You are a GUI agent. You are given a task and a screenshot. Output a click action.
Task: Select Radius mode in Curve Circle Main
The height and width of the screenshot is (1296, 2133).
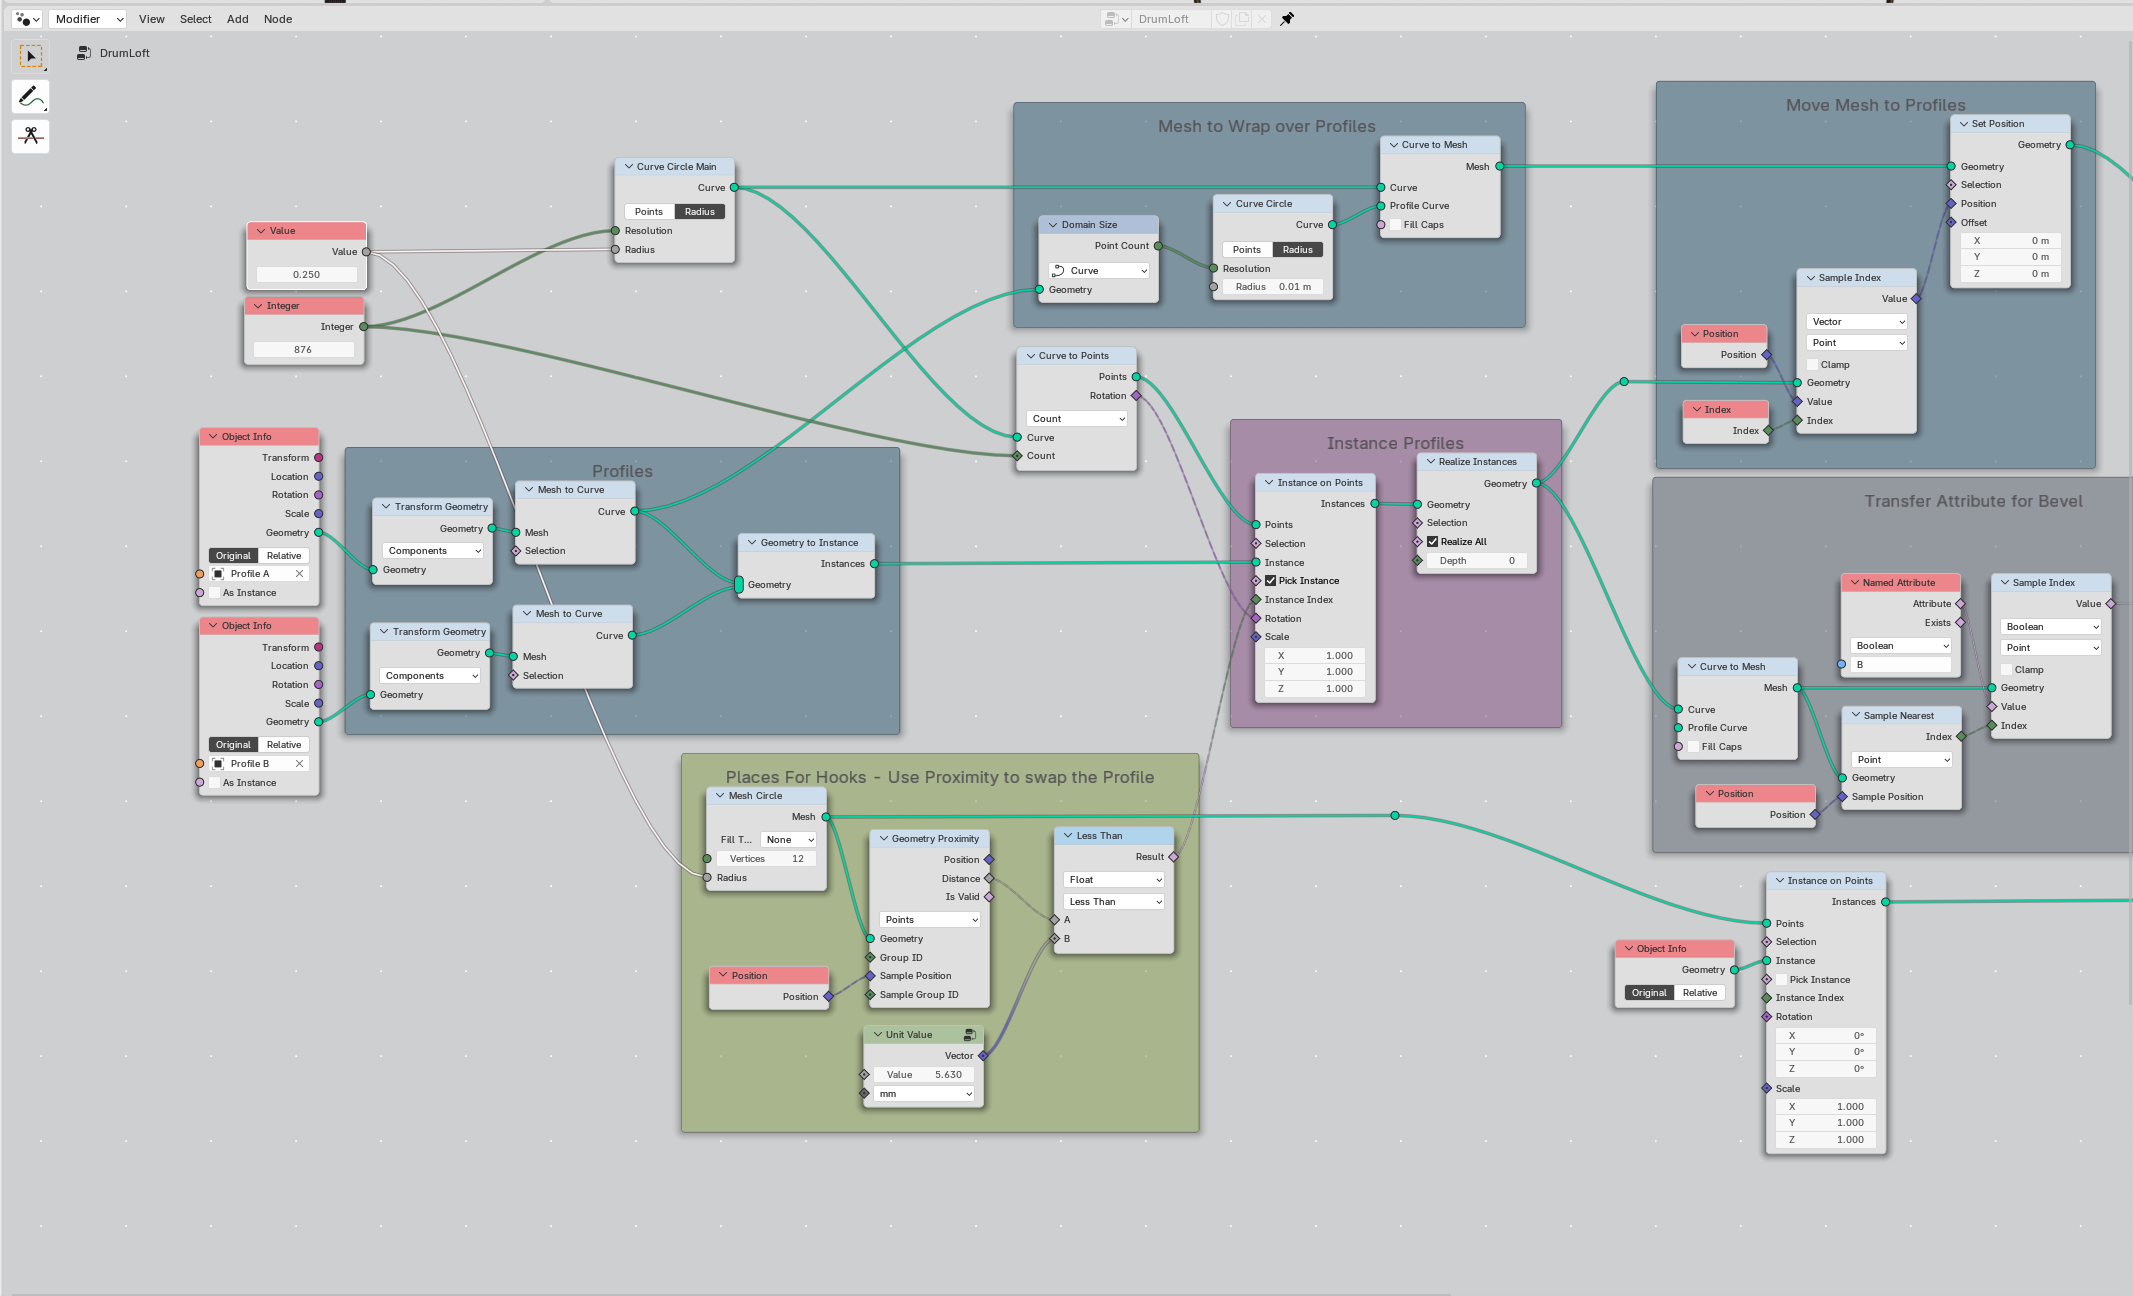(700, 212)
